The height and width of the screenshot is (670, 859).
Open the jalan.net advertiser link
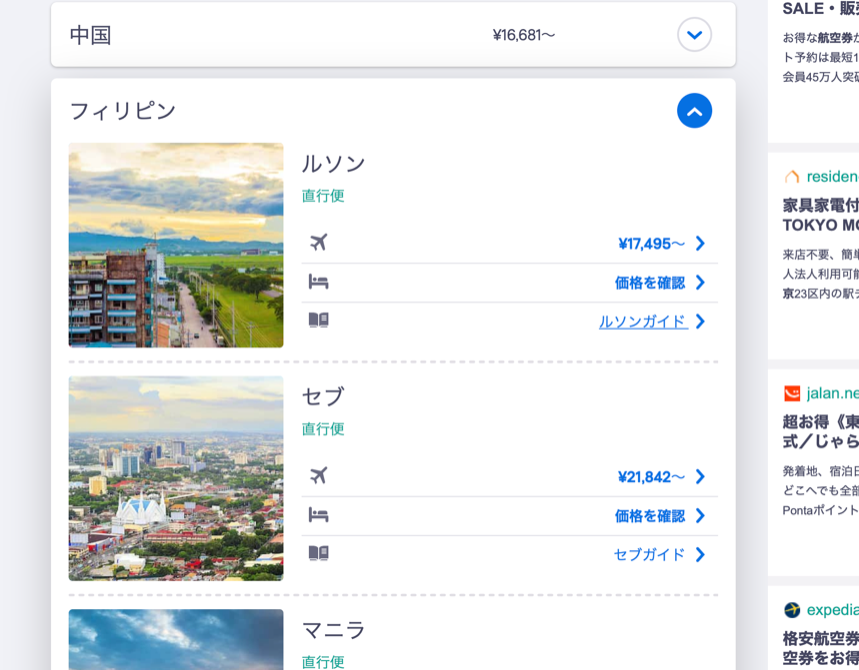click(833, 393)
